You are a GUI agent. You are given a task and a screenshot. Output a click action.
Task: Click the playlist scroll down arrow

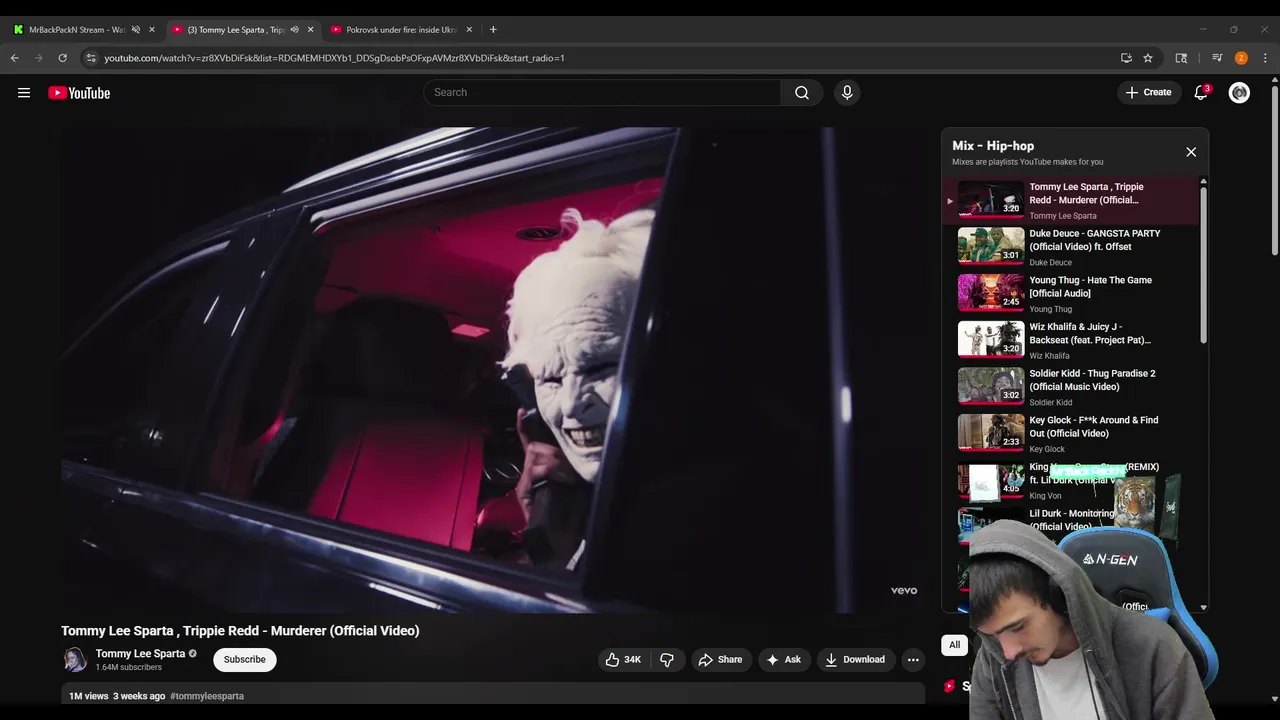(x=1203, y=607)
